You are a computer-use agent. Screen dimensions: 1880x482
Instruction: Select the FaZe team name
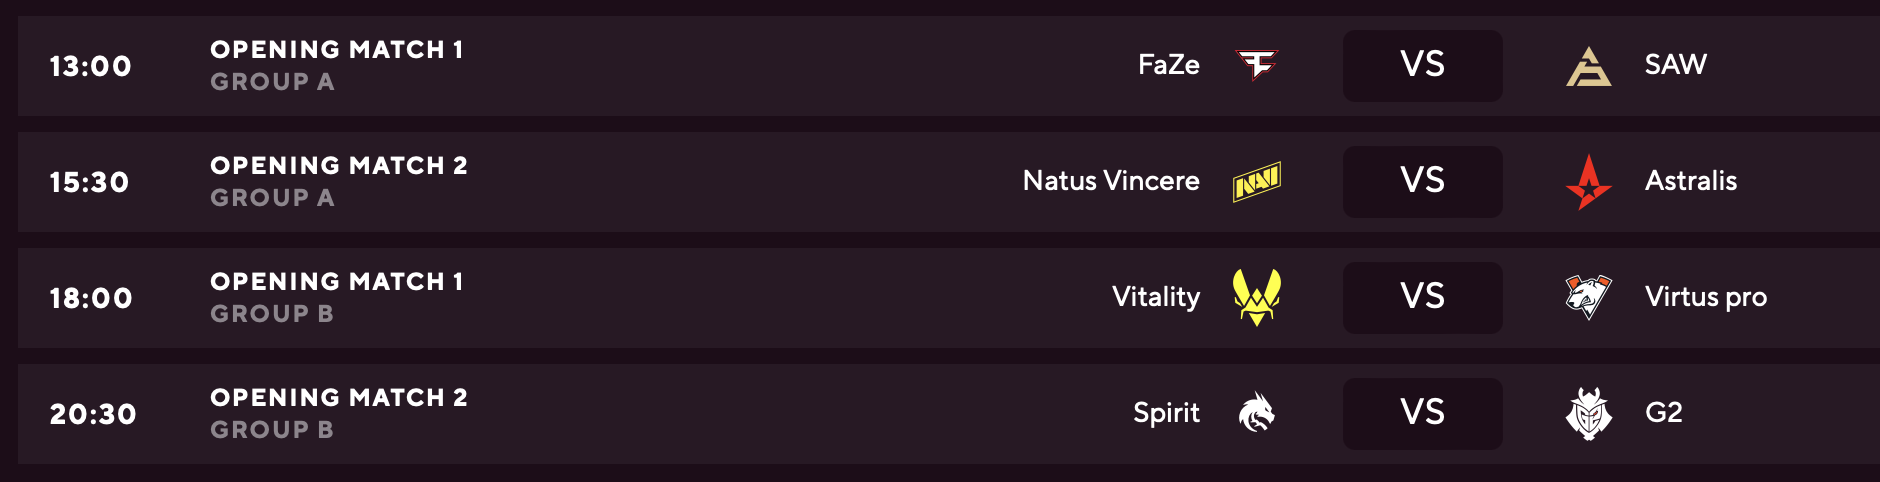tap(1169, 65)
